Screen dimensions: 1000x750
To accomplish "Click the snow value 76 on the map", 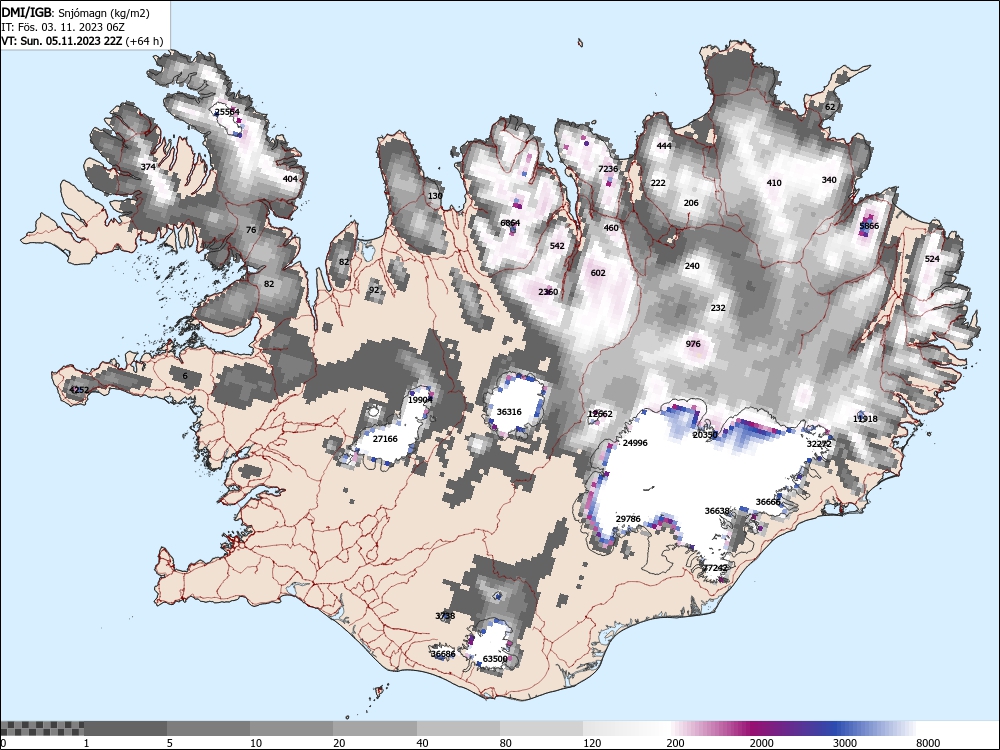I will click(x=251, y=230).
